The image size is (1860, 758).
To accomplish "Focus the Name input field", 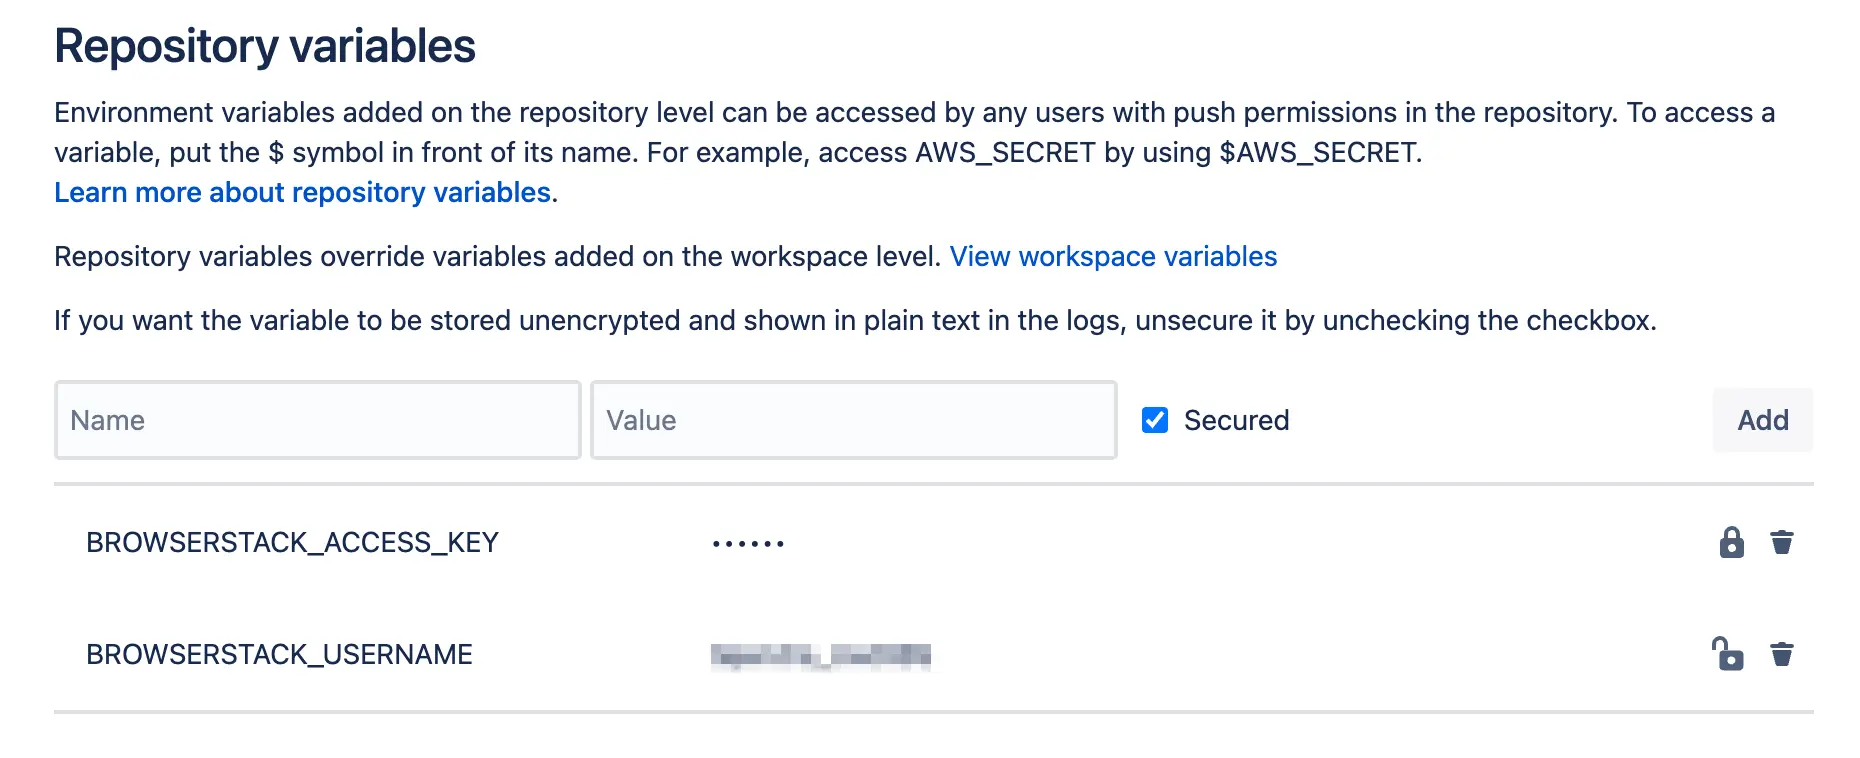I will (x=317, y=420).
